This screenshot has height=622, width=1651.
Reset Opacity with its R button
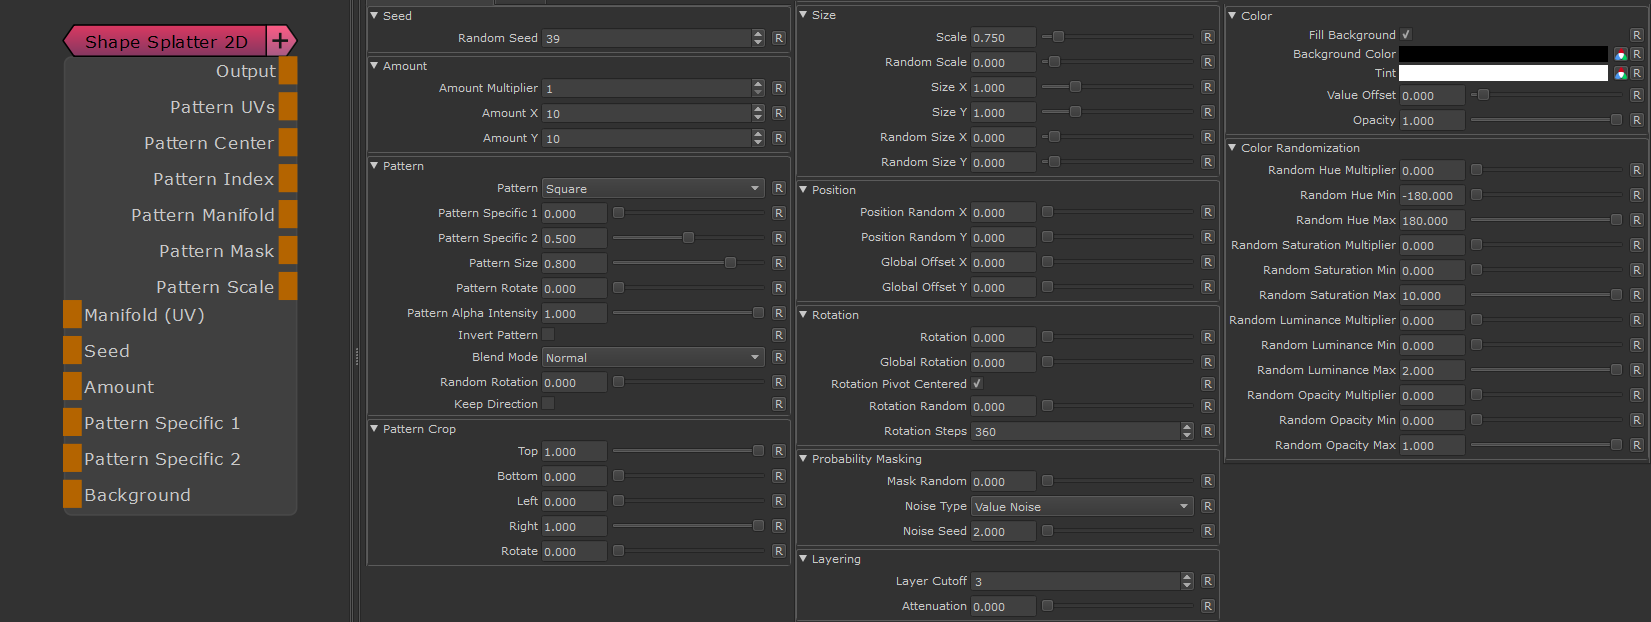point(1636,120)
